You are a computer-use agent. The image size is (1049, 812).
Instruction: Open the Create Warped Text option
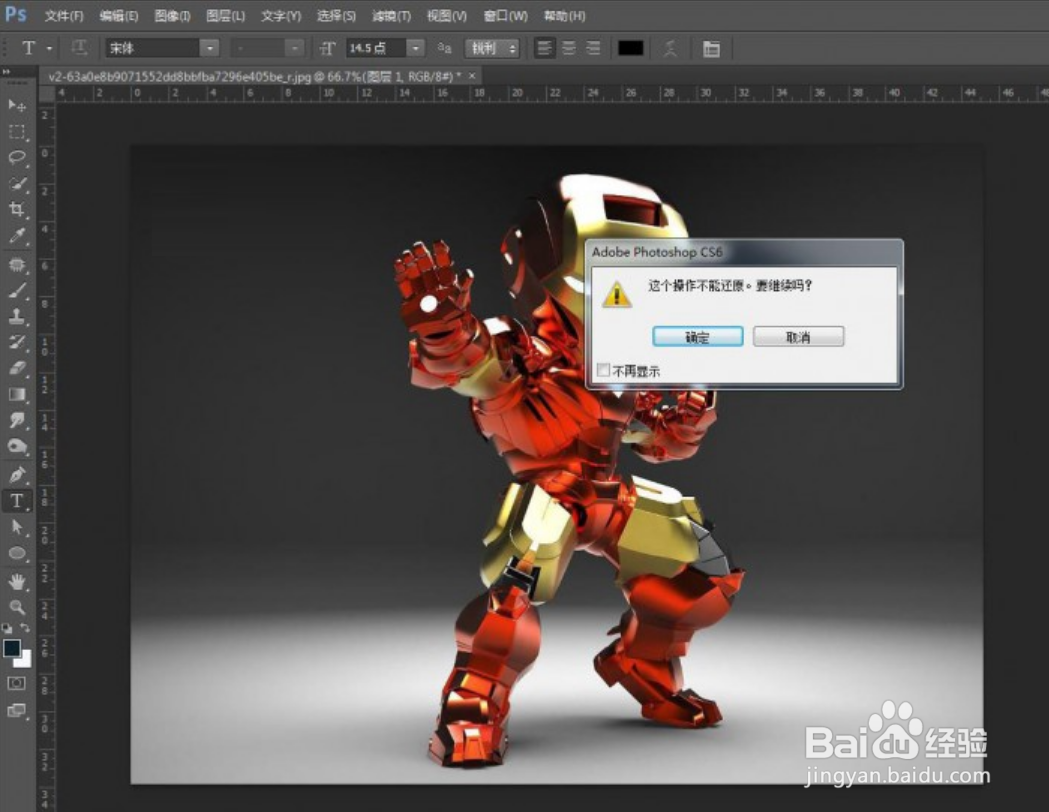(x=670, y=48)
